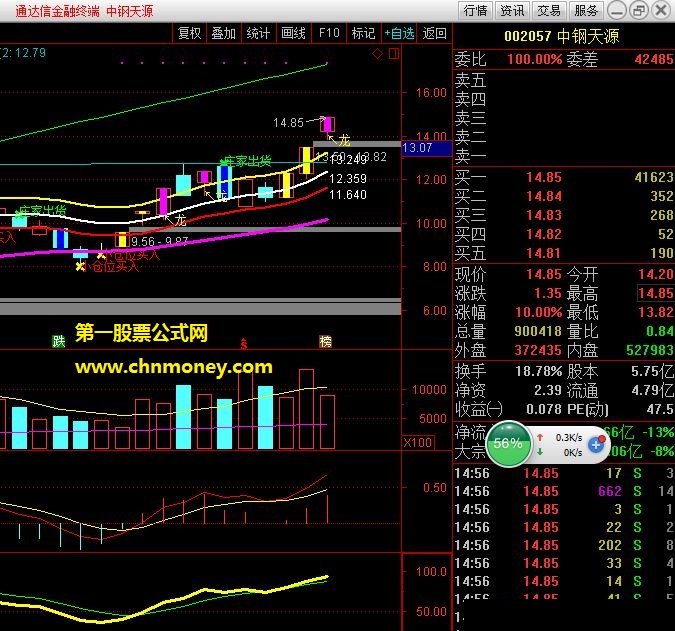
Task: Click the upload speed arrow icon
Action: (x=540, y=437)
